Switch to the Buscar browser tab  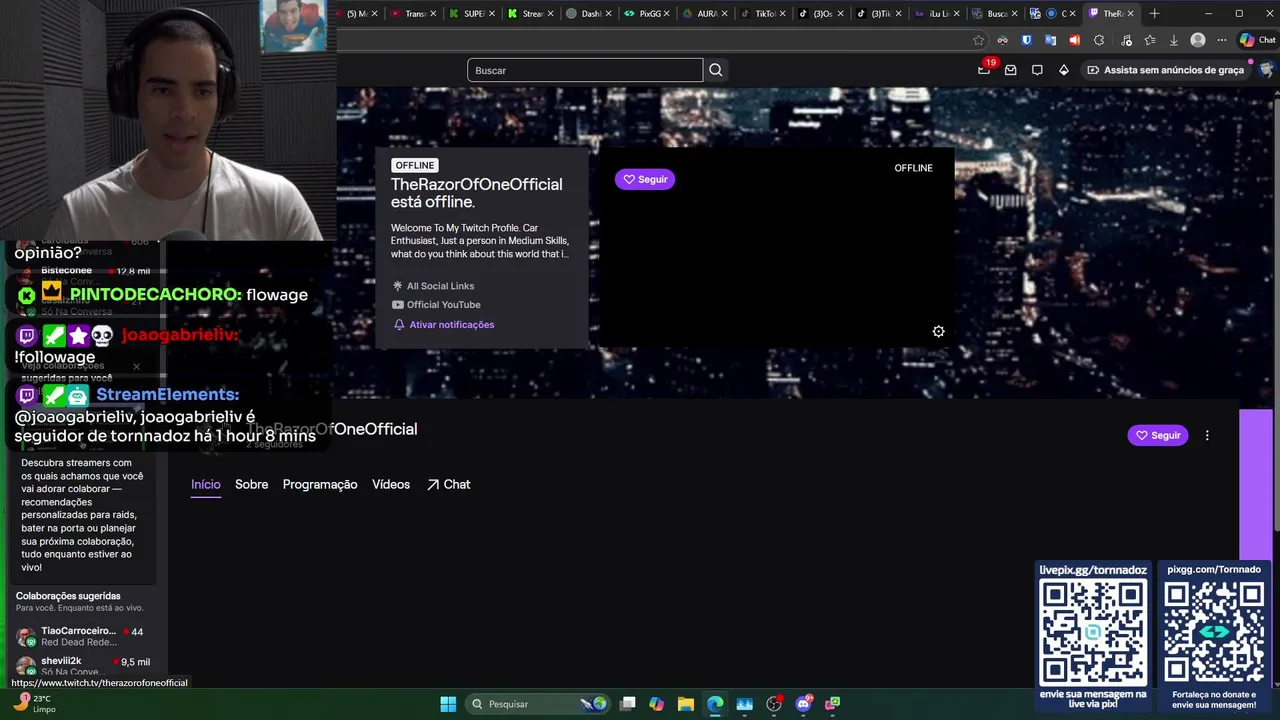tap(995, 14)
